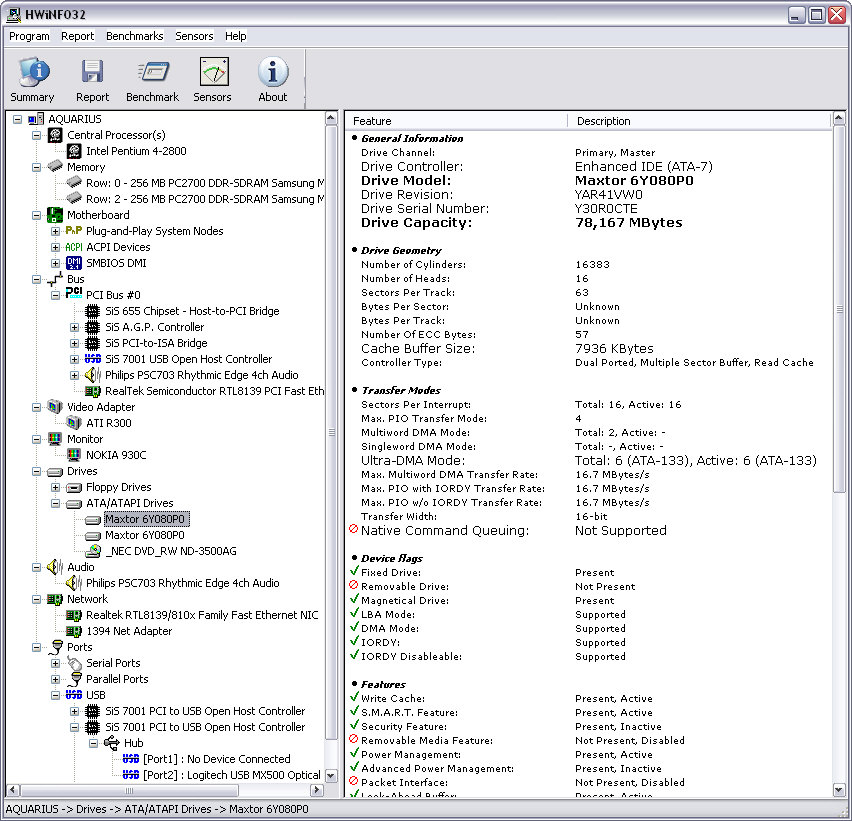The image size is (852, 821).
Task: Click the PCI Bus #0 icon
Action: pyautogui.click(x=74, y=294)
